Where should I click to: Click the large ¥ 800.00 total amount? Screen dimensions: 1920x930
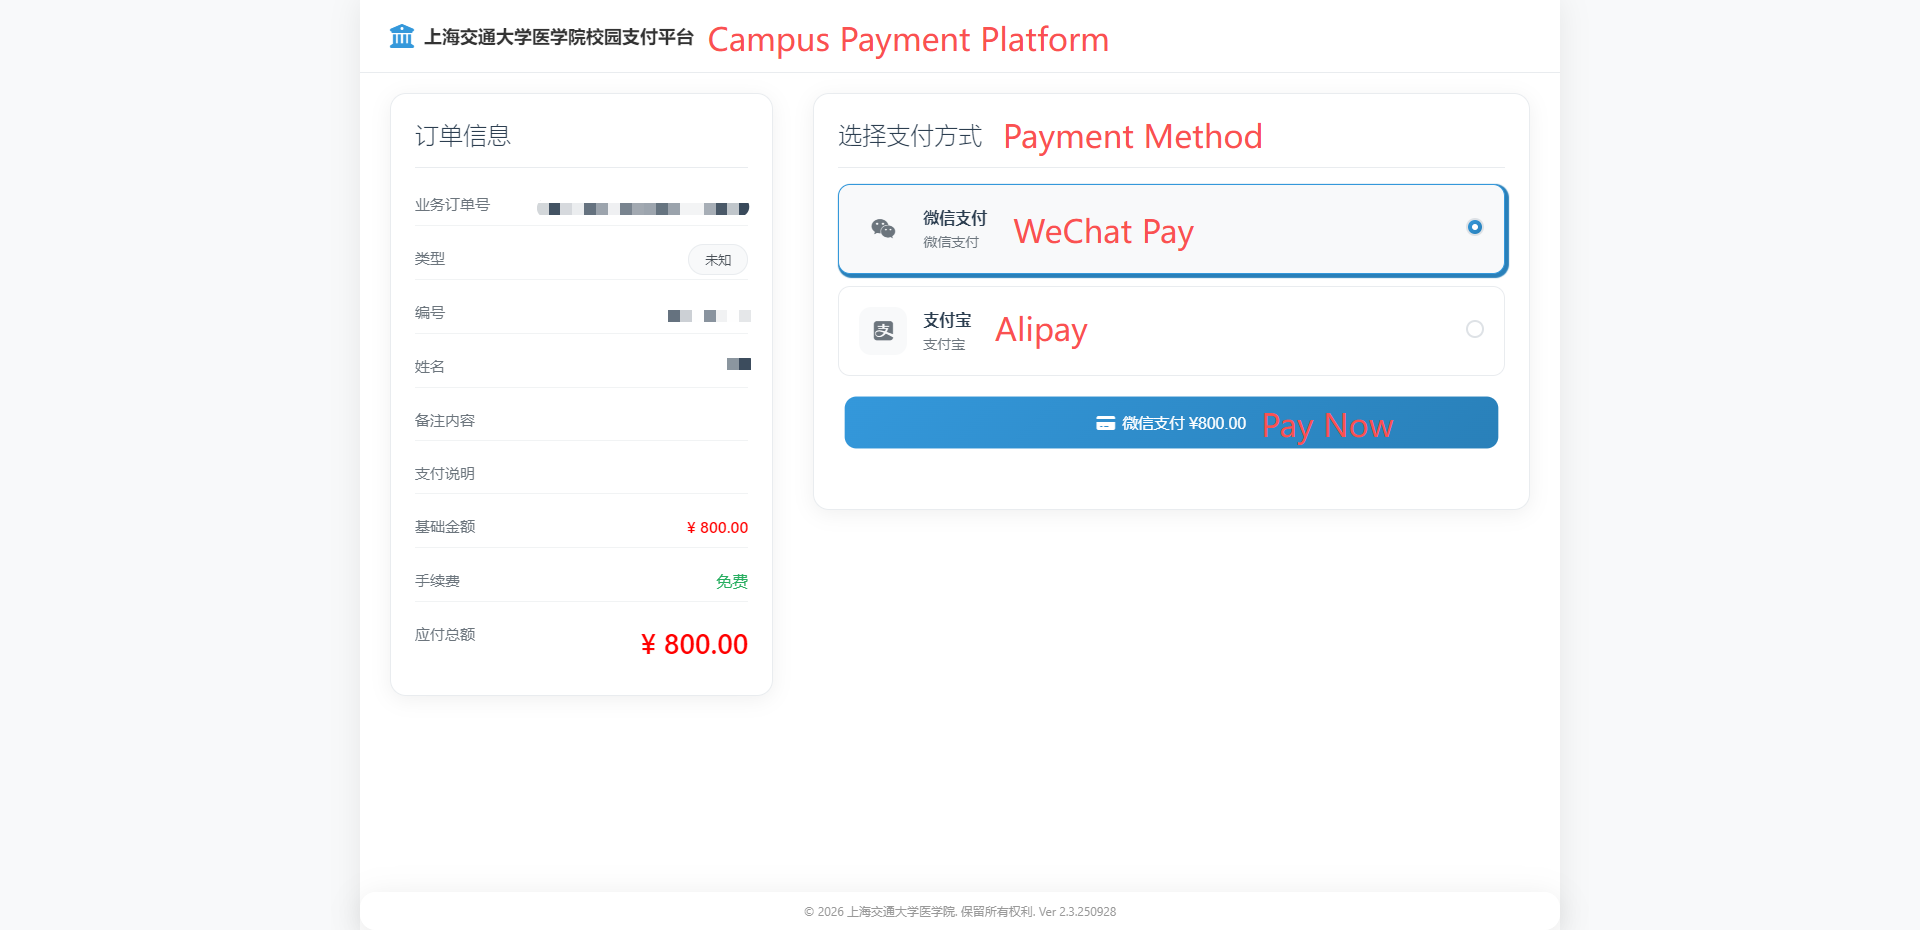pos(694,644)
